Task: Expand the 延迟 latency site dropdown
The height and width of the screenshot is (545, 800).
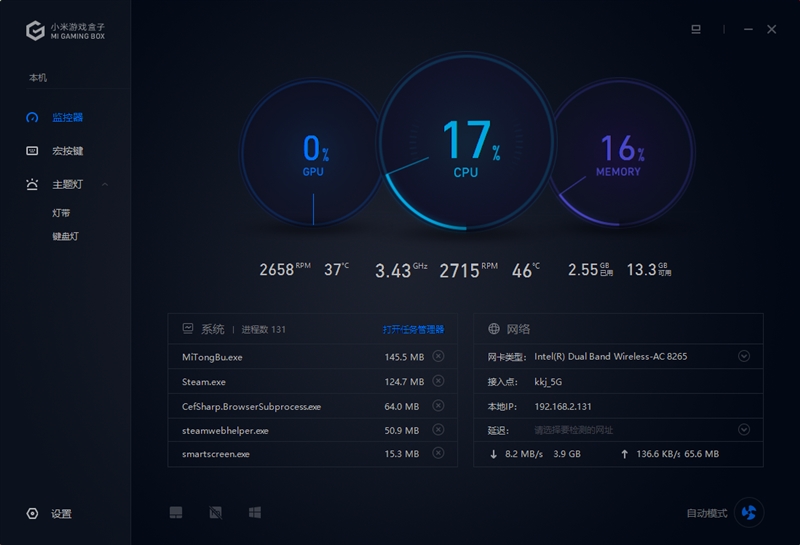Action: click(x=744, y=430)
